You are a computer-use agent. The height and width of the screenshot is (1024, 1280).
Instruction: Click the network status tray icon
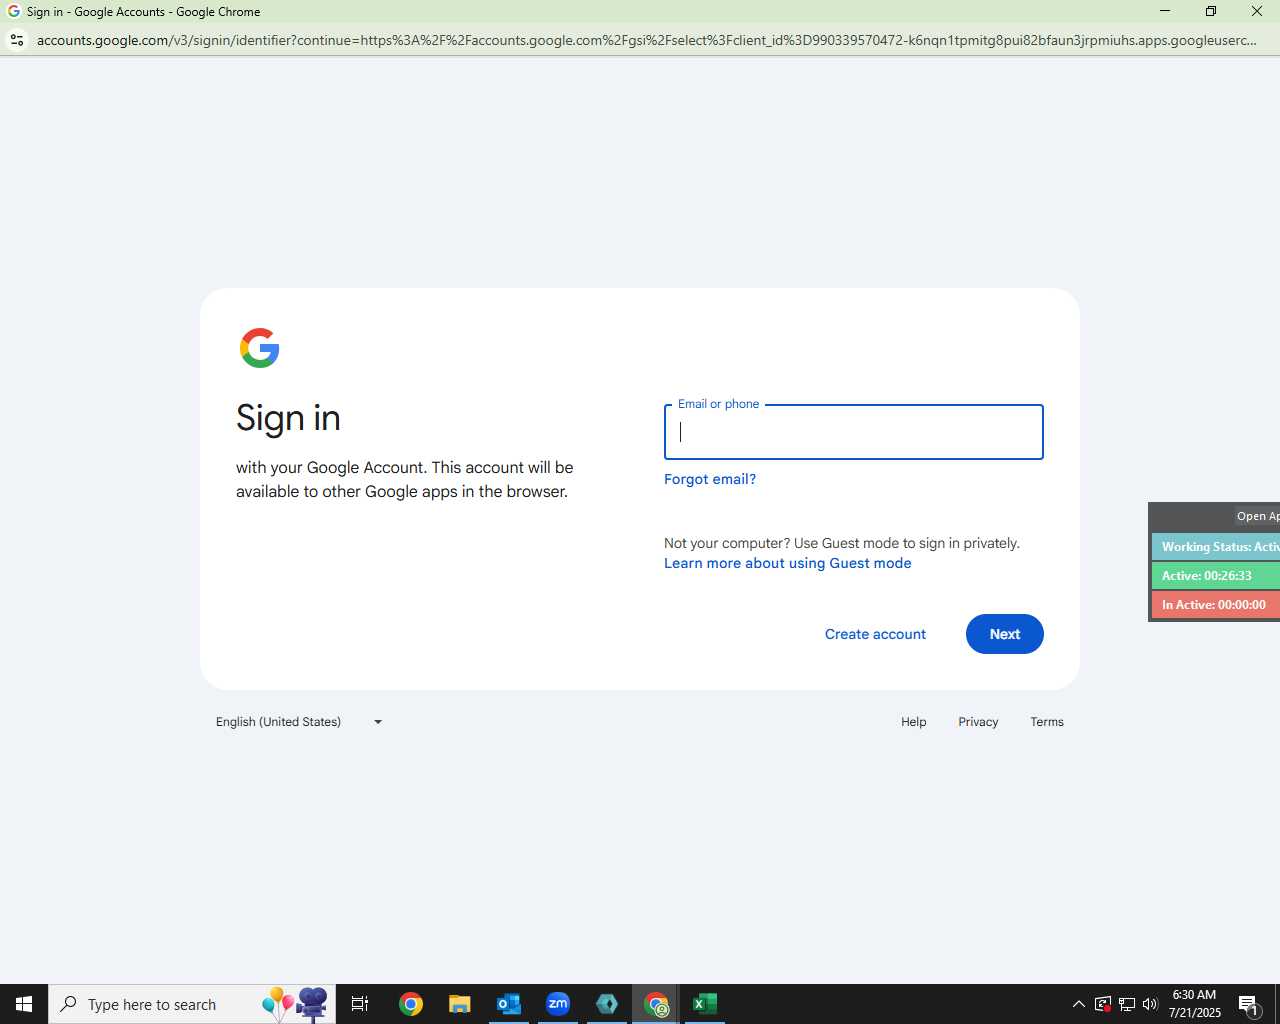click(x=1126, y=1004)
